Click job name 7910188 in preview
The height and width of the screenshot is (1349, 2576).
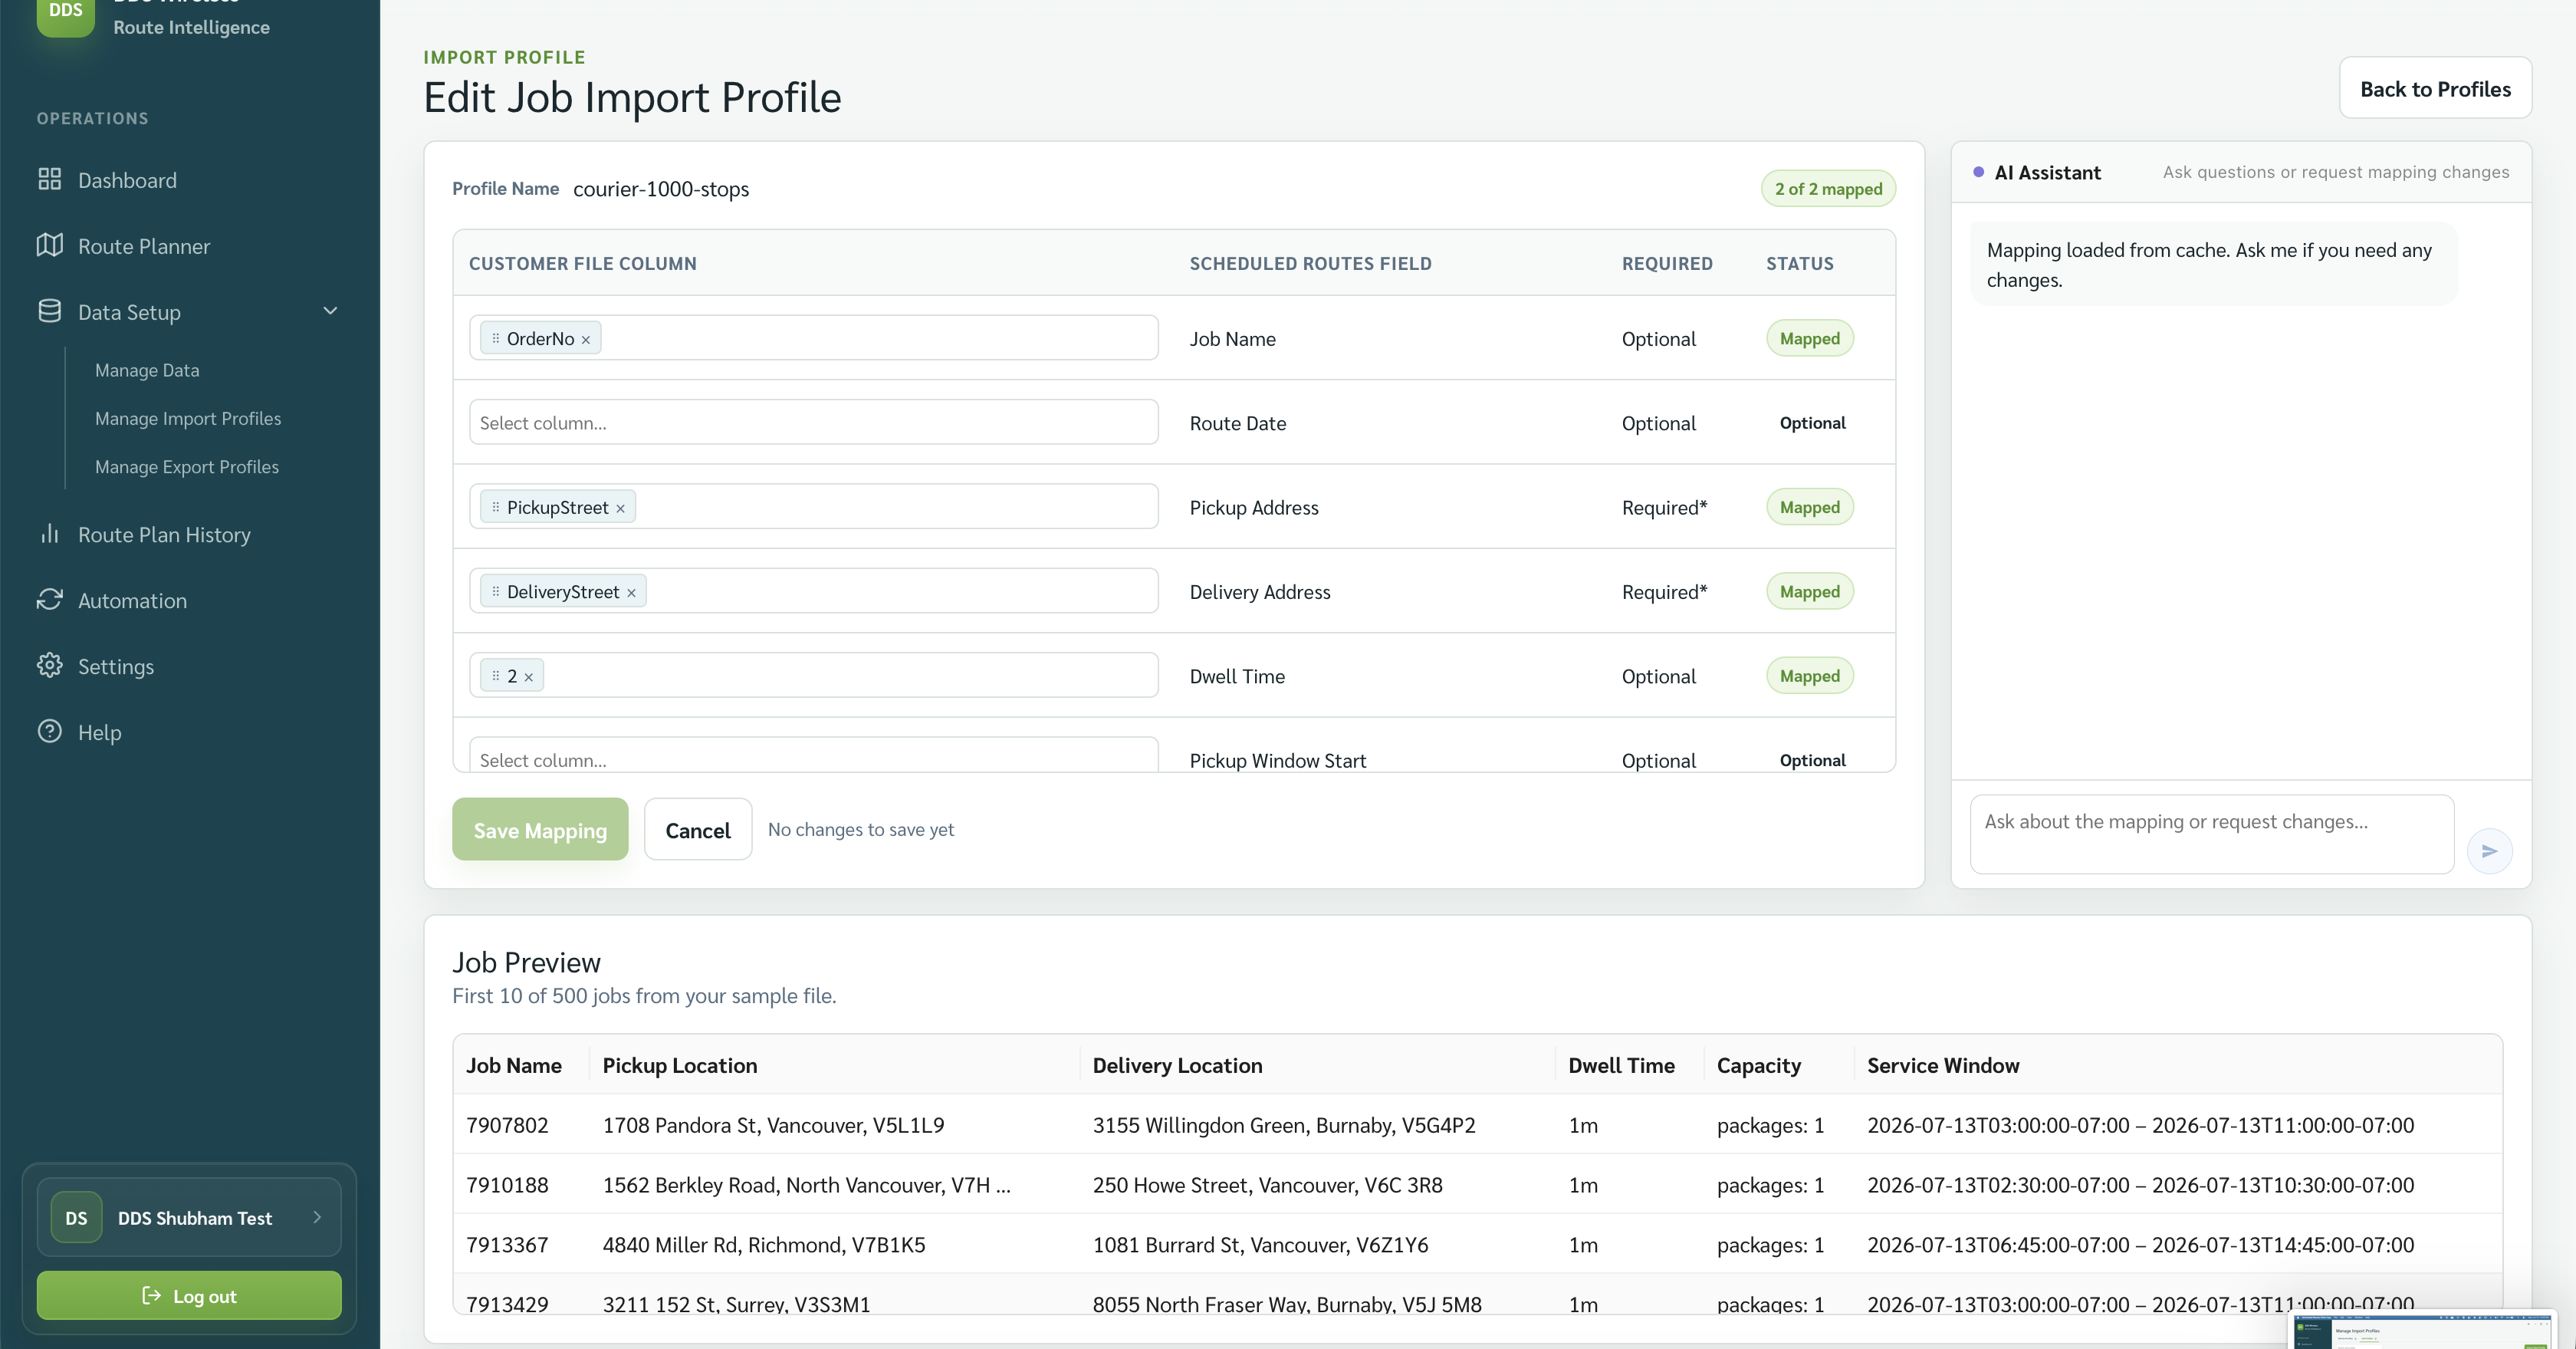coord(507,1185)
